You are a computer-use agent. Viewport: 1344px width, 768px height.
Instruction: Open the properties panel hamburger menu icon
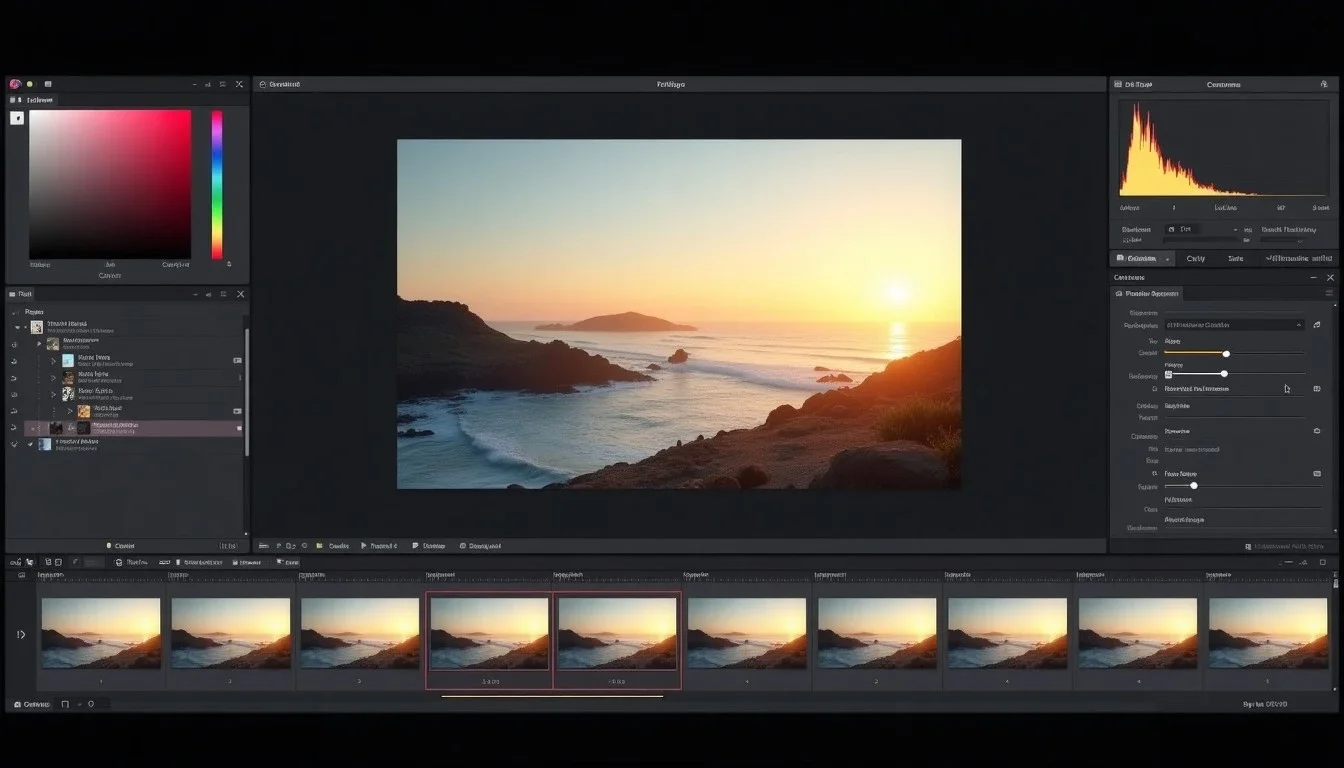point(1329,294)
